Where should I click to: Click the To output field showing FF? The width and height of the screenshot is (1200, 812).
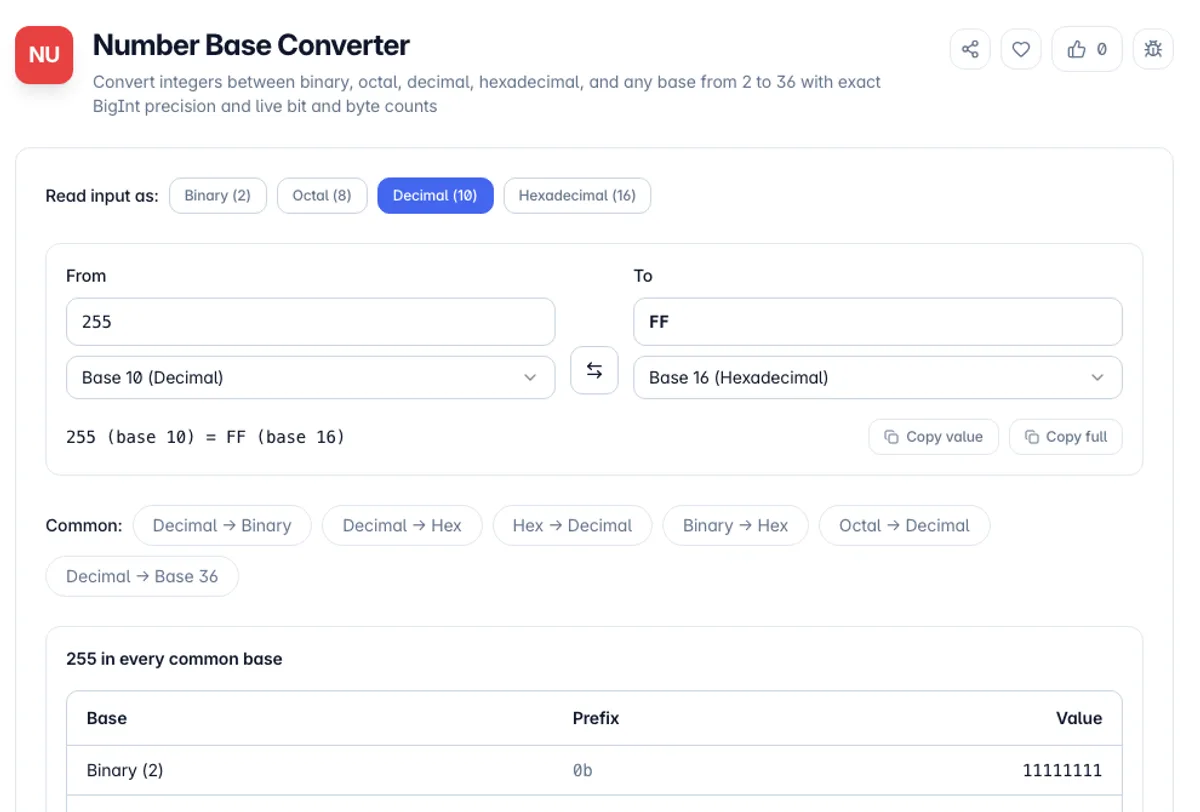click(878, 322)
